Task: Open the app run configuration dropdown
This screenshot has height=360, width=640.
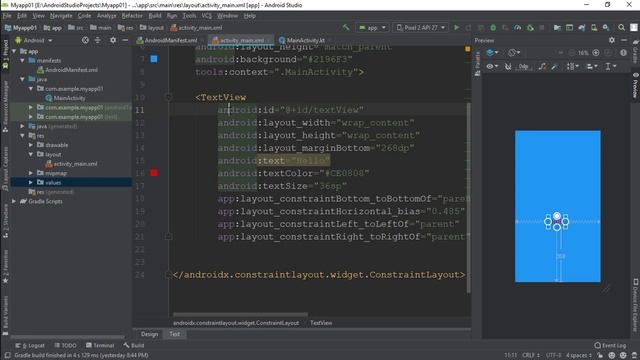Action: click(372, 28)
